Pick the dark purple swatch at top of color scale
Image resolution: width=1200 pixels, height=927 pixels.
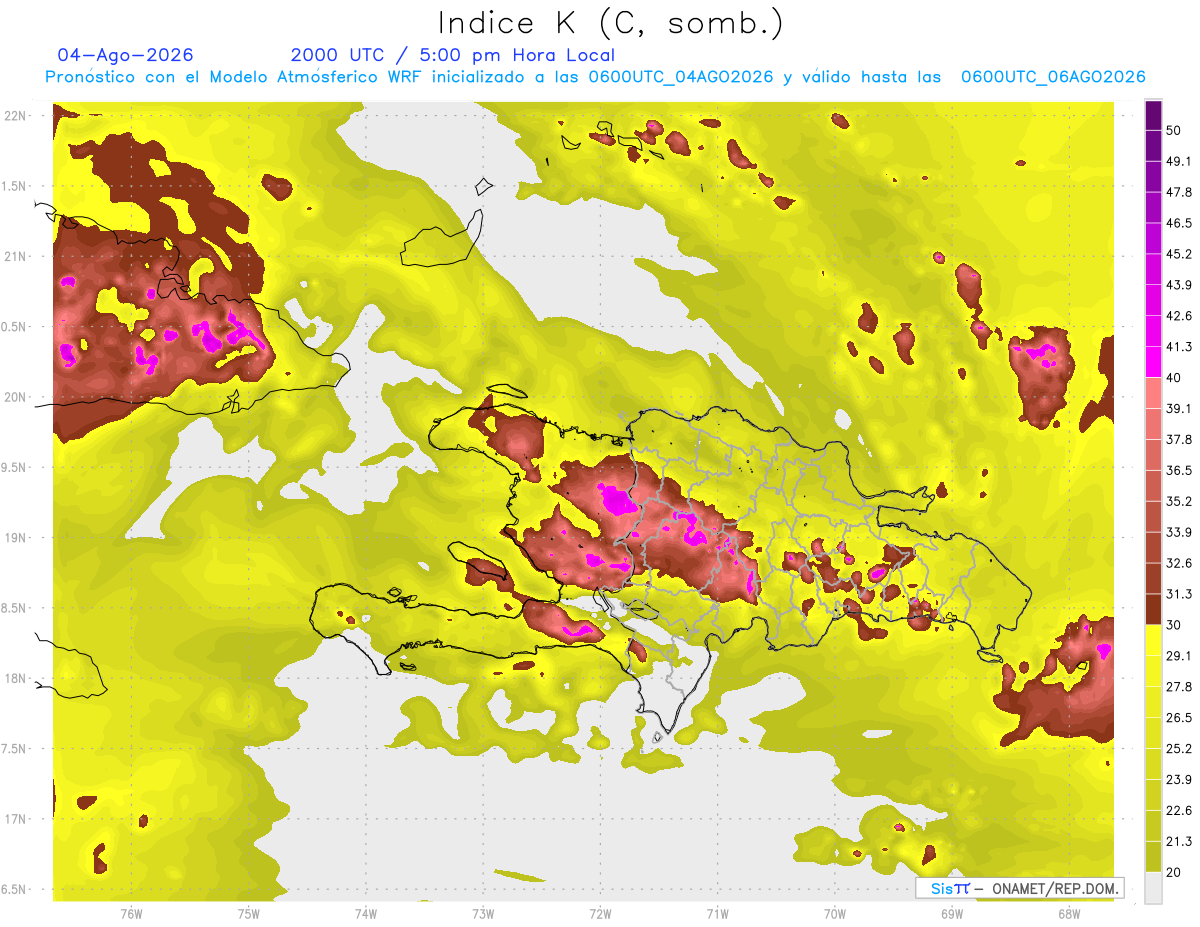click(1153, 116)
